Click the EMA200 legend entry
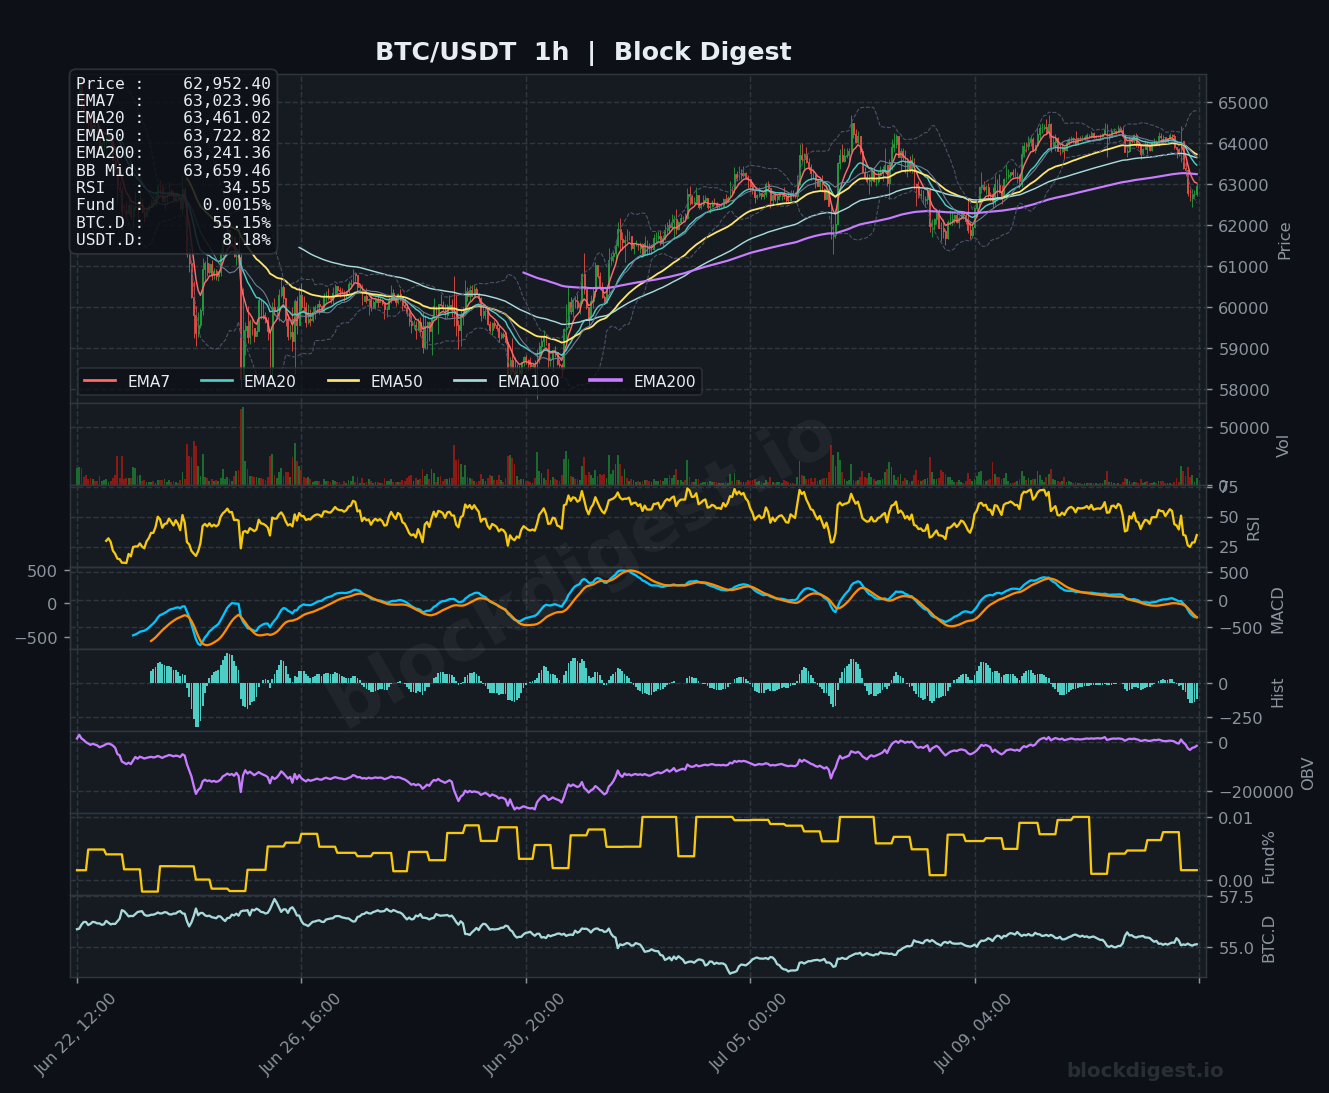1329x1093 pixels. tap(642, 381)
